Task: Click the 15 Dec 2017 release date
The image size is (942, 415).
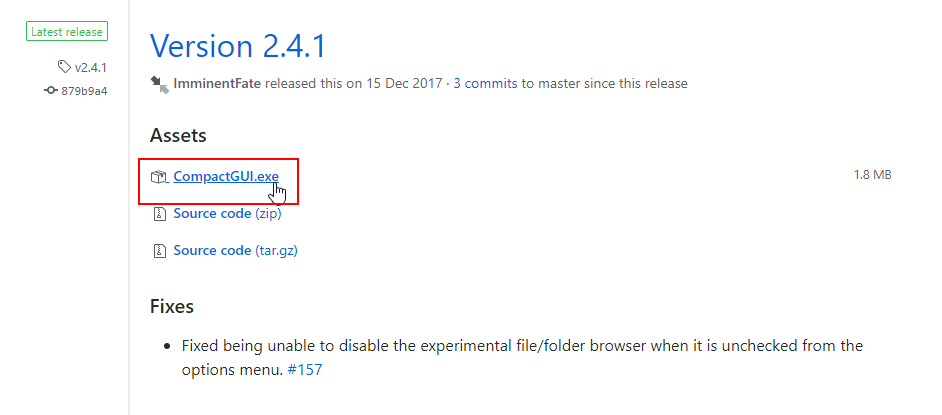Action: click(407, 83)
